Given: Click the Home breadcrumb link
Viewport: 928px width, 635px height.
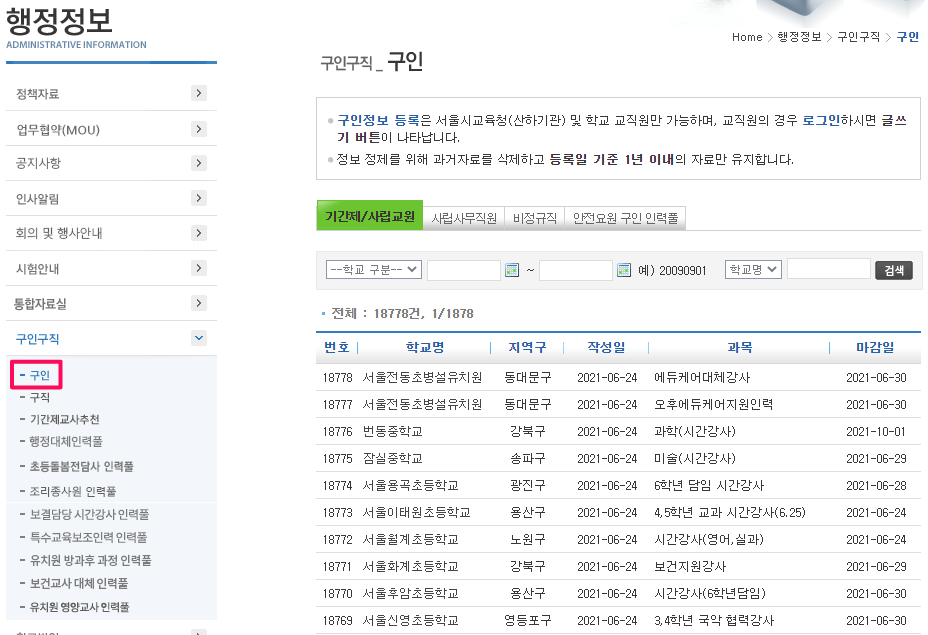Looking at the screenshot, I should 747,37.
